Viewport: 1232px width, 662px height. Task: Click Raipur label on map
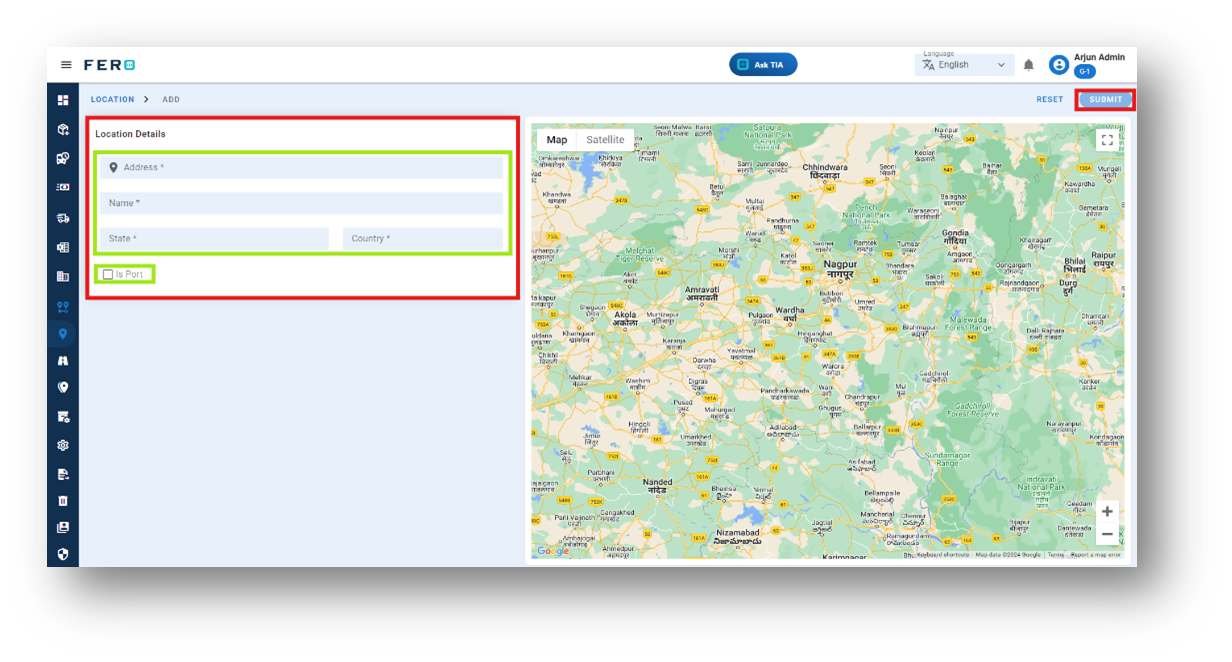tap(1105, 259)
